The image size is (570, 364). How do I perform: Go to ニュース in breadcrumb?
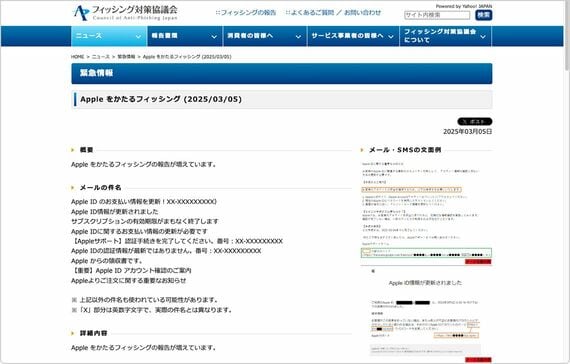pos(101,57)
